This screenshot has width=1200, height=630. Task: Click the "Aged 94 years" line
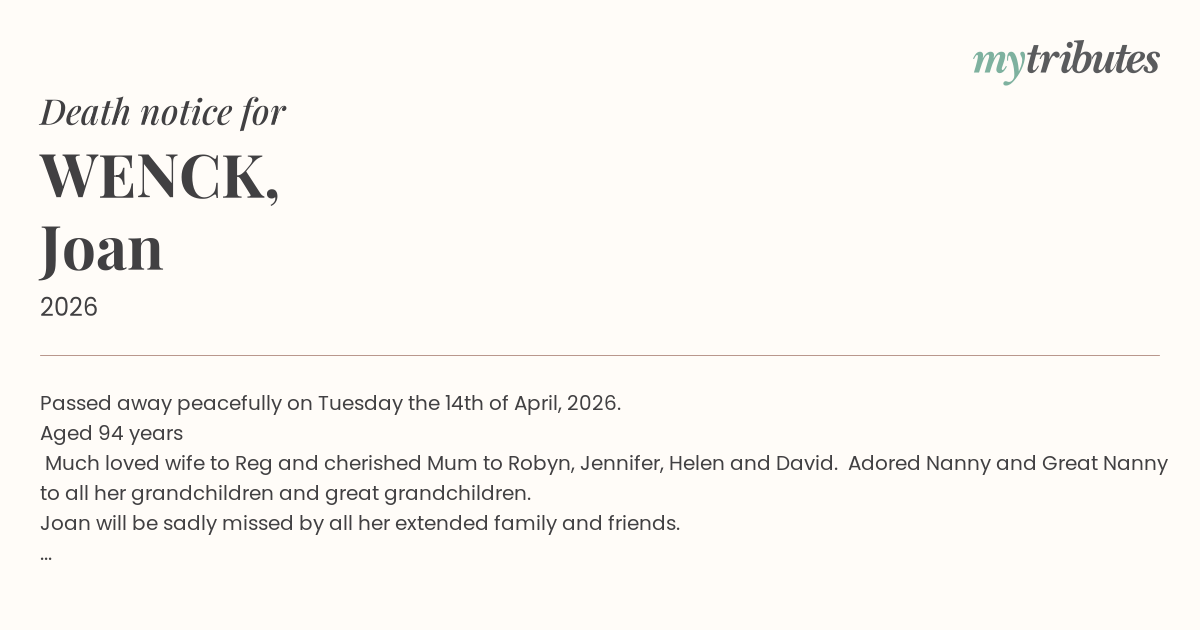[x=111, y=433]
